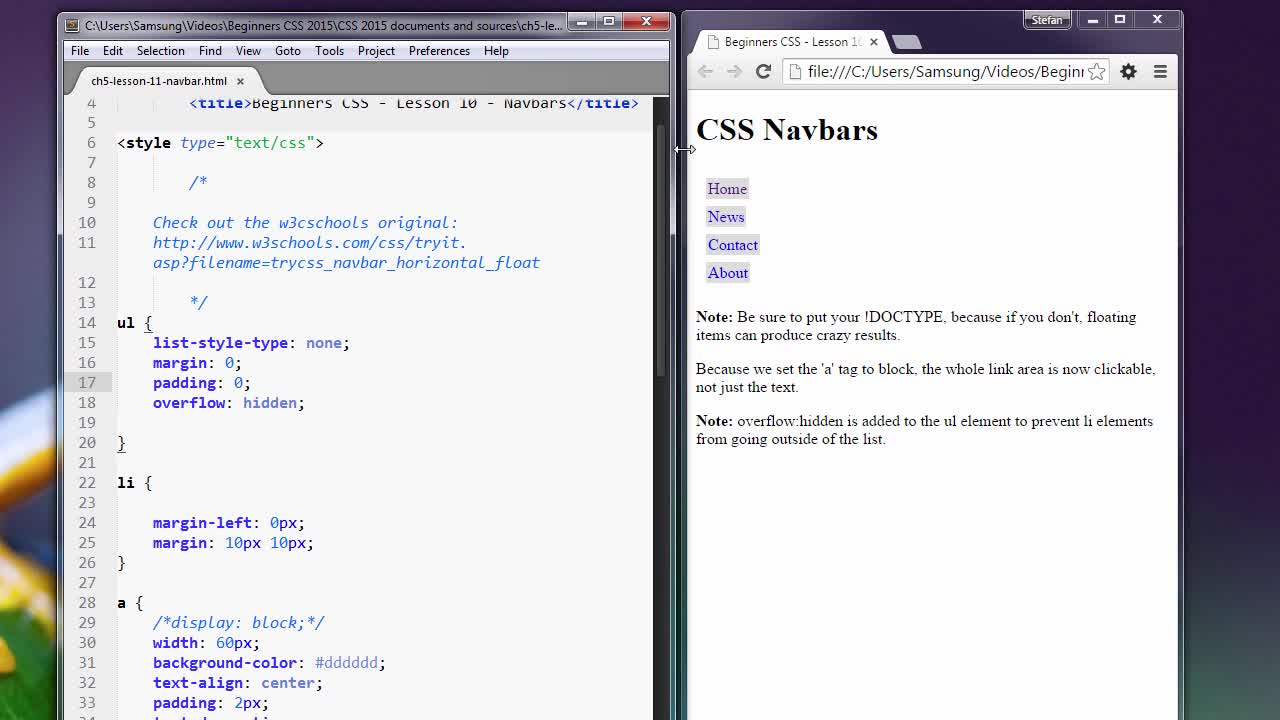Click the 'list-style-type: none;' code line
This screenshot has width=1280, height=720.
tap(251, 343)
